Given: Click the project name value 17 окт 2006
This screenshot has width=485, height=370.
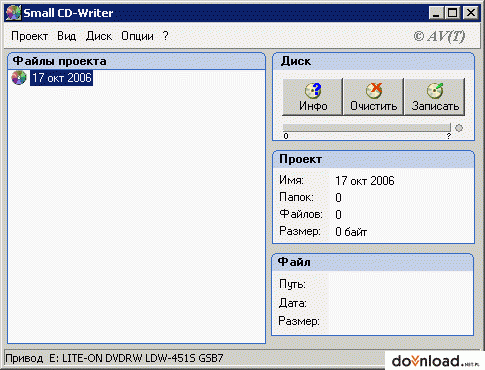Looking at the screenshot, I should (365, 181).
